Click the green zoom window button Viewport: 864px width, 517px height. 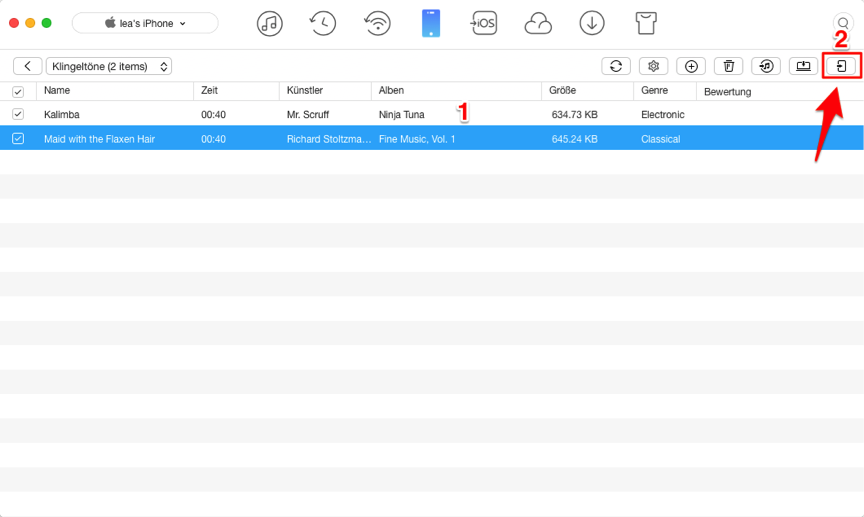[47, 23]
